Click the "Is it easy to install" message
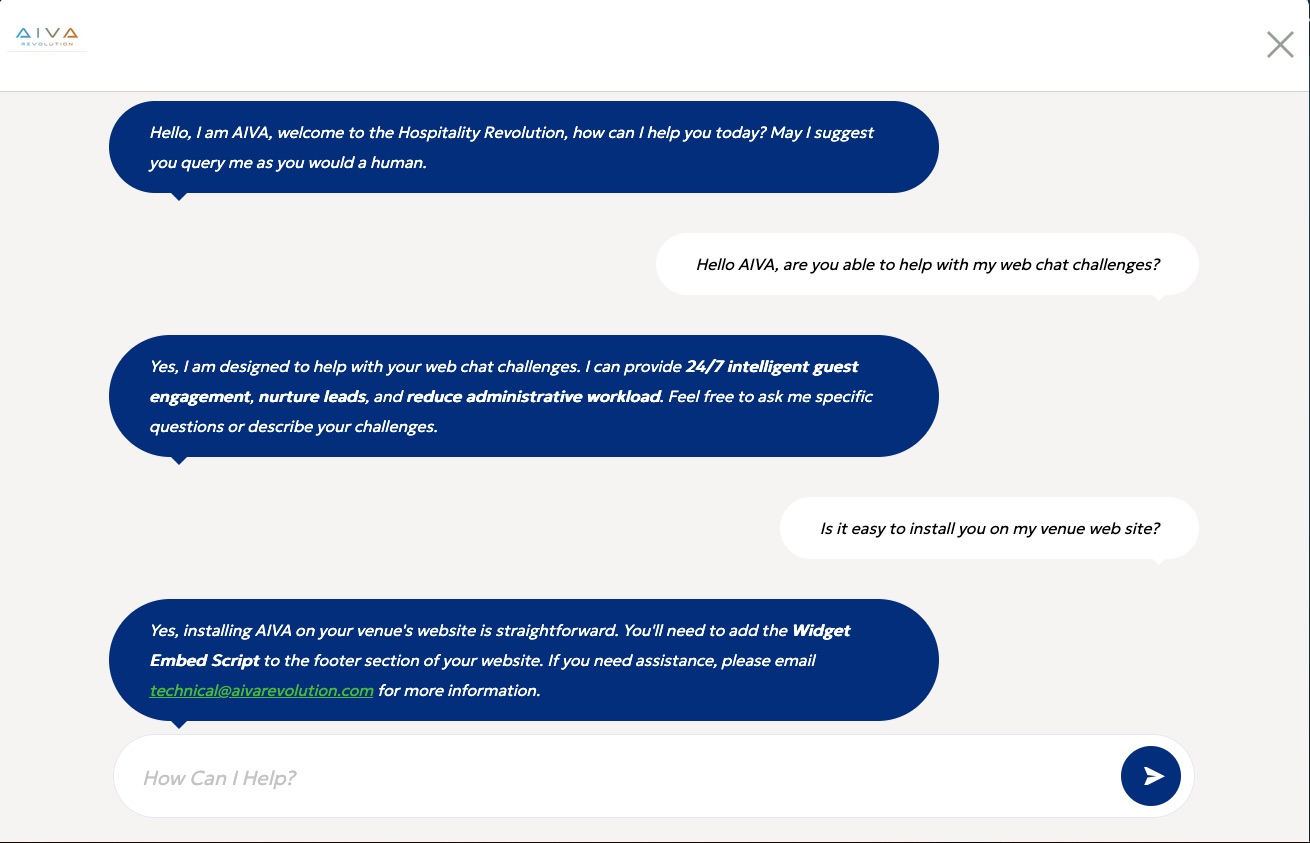This screenshot has height=843, width=1310. pos(989,528)
